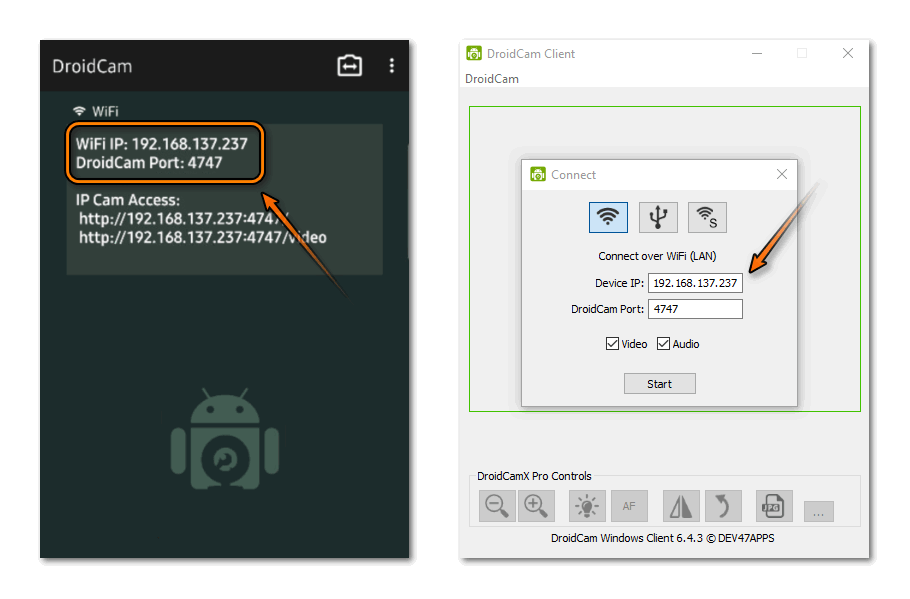This screenshot has width=910, height=599.
Task: Open the three-dot overflow menu in DroidCam app
Action: click(x=392, y=66)
